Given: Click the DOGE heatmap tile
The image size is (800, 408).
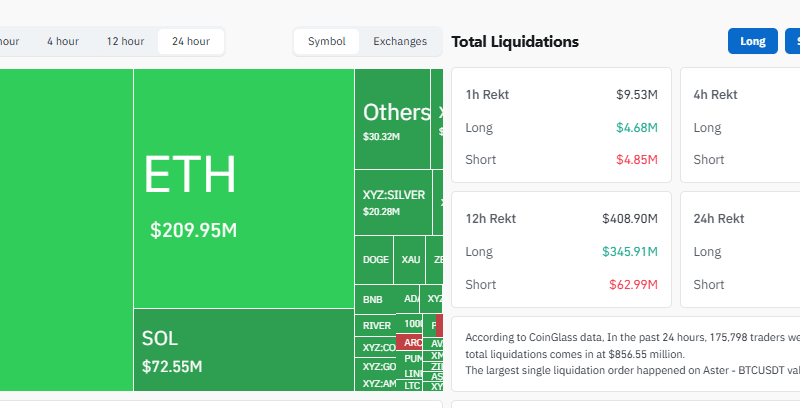Looking at the screenshot, I should click(375, 260).
